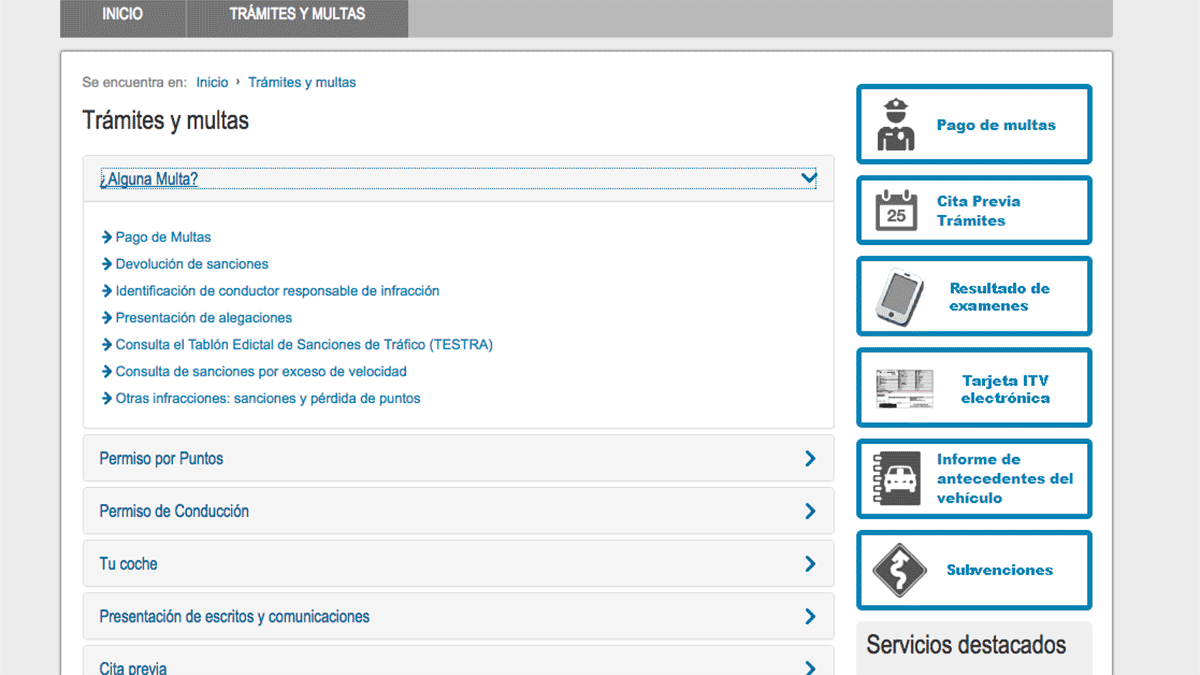Open the INICIO navigation tab
Viewport: 1200px width, 675px height.
[123, 15]
